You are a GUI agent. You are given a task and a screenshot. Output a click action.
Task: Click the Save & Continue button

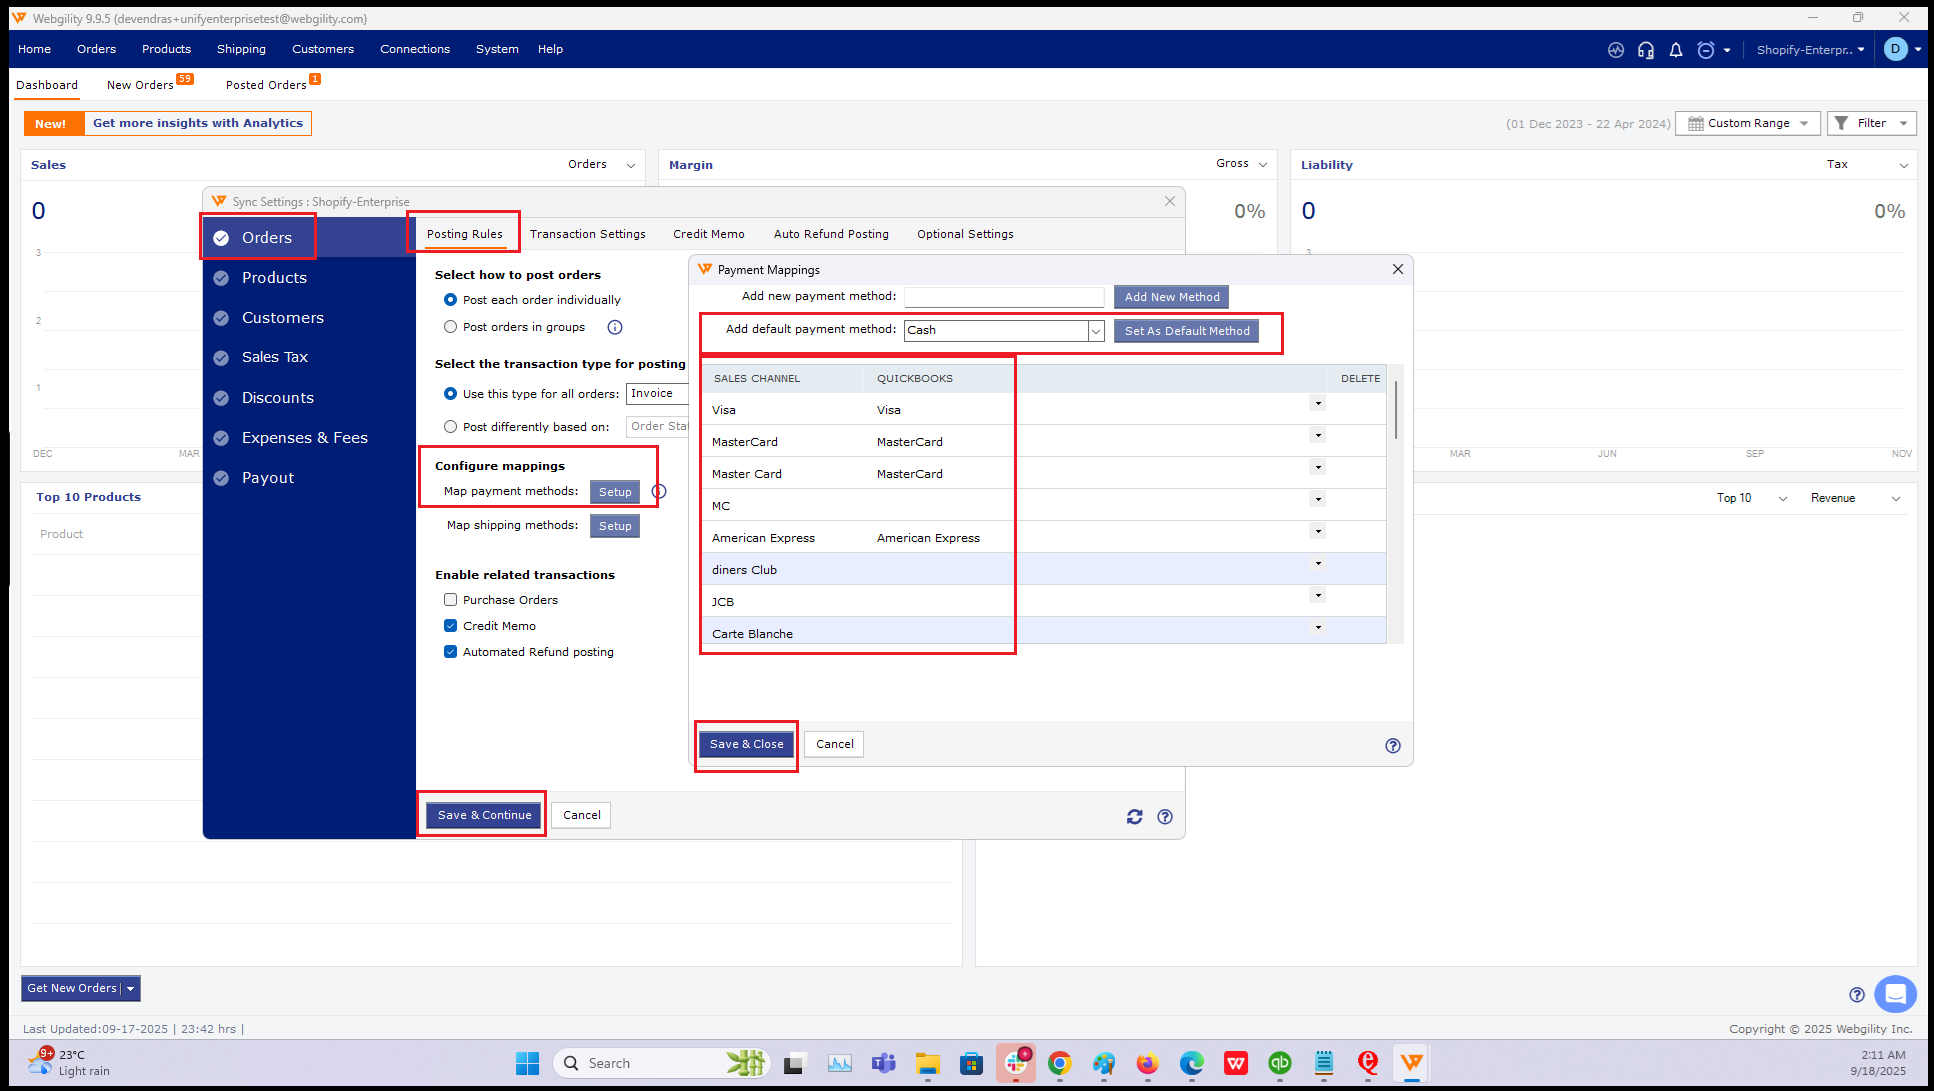click(484, 815)
